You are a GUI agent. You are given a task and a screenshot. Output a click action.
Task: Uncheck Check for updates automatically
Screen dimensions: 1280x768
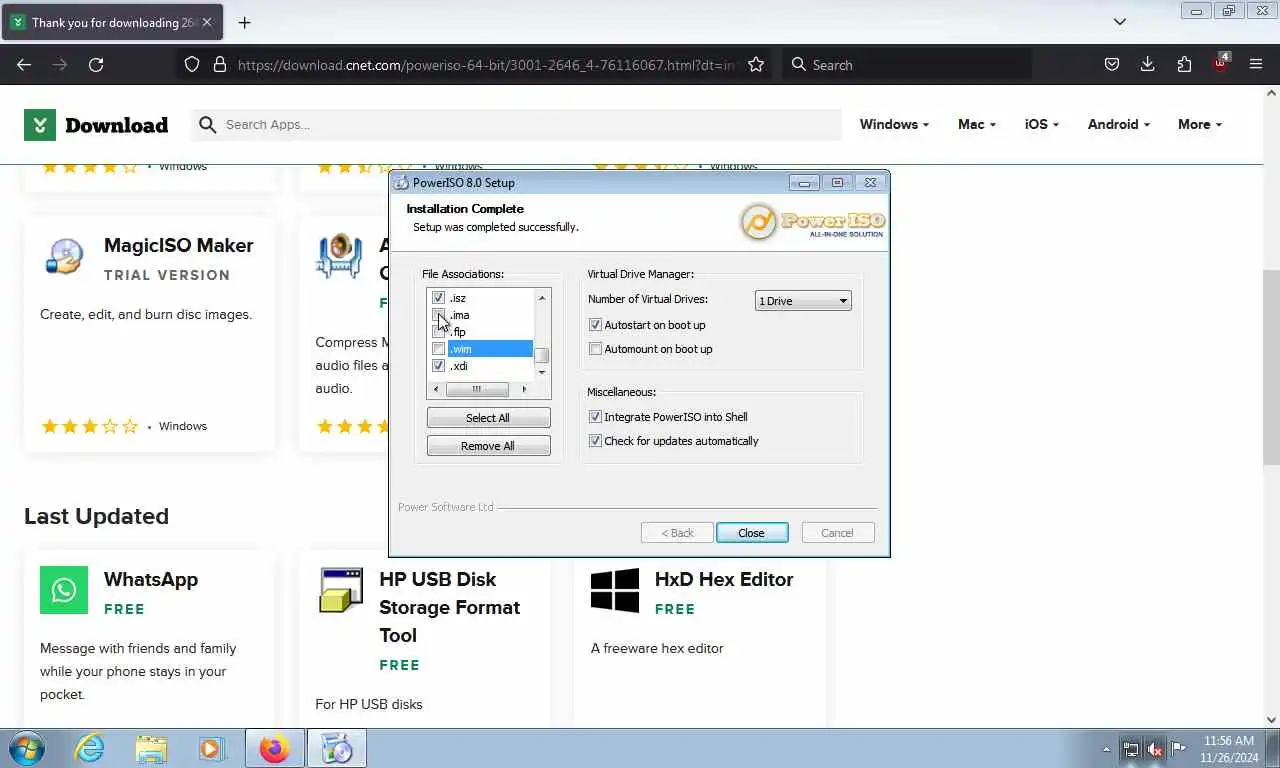pos(595,441)
